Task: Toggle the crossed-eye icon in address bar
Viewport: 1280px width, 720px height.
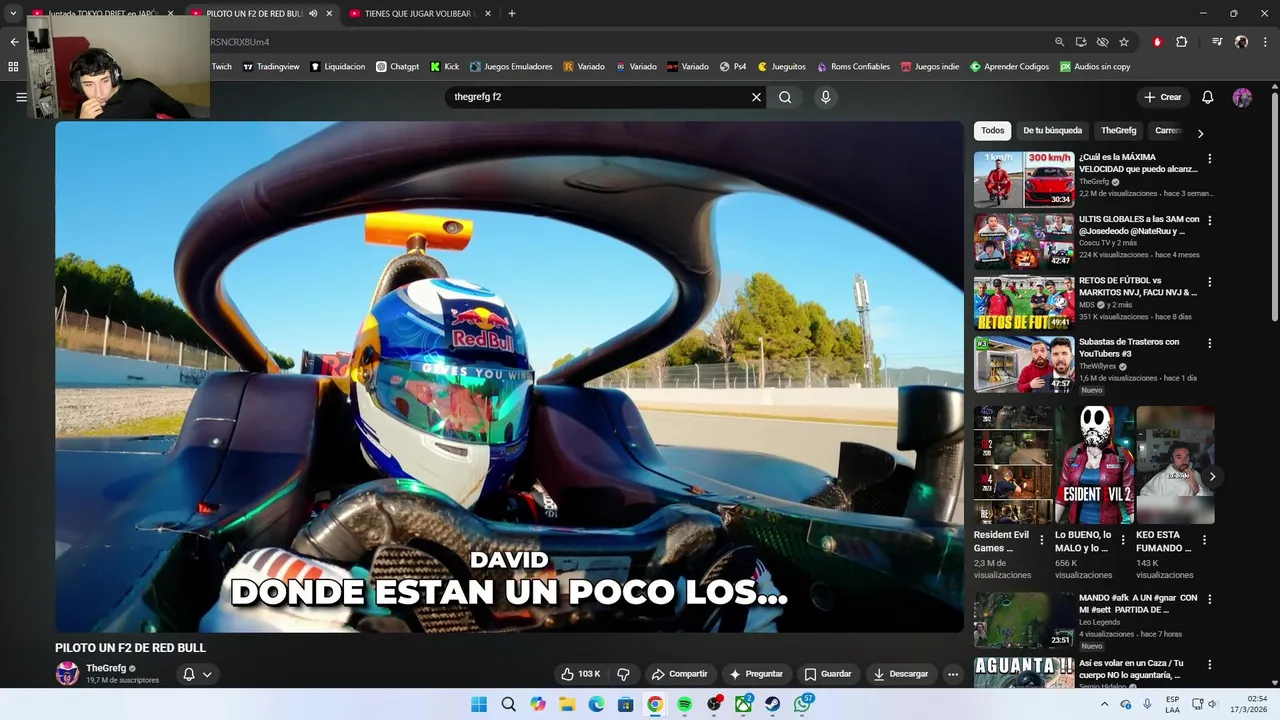Action: coord(1102,42)
